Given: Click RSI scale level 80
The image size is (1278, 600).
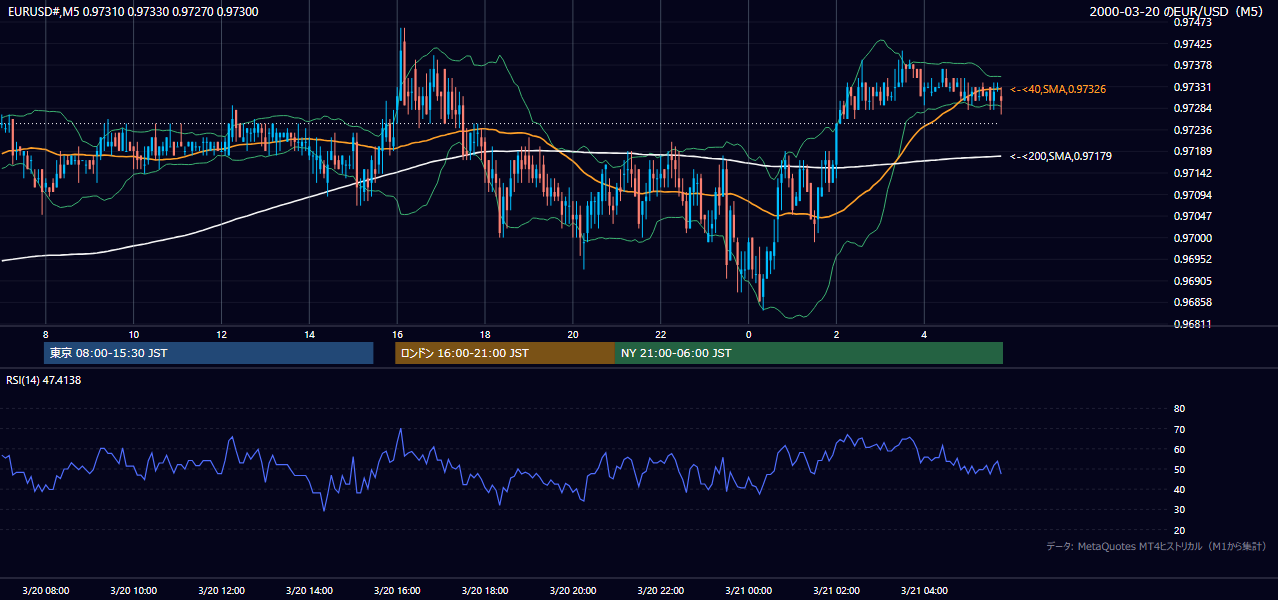Looking at the screenshot, I should [1179, 409].
